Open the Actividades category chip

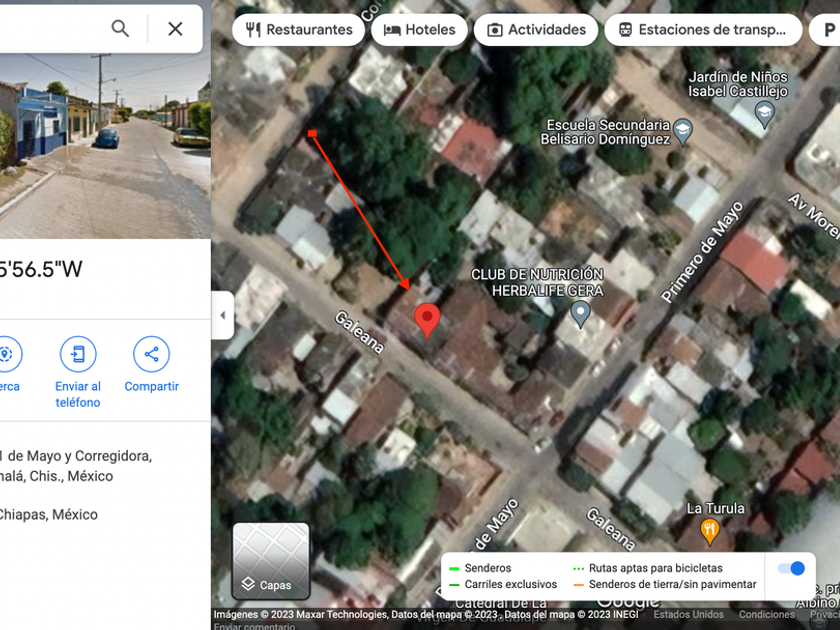pos(536,29)
